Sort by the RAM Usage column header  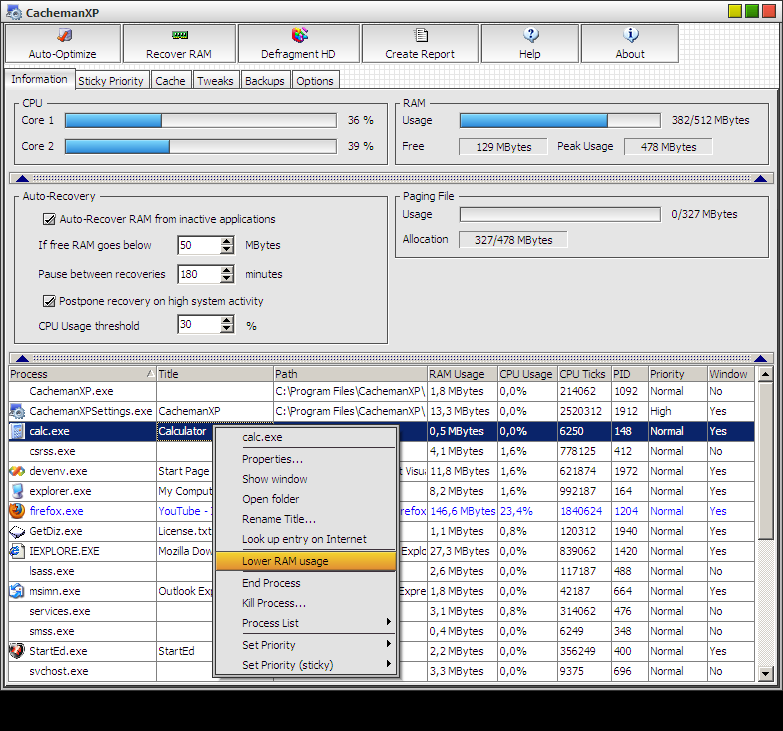[x=462, y=374]
